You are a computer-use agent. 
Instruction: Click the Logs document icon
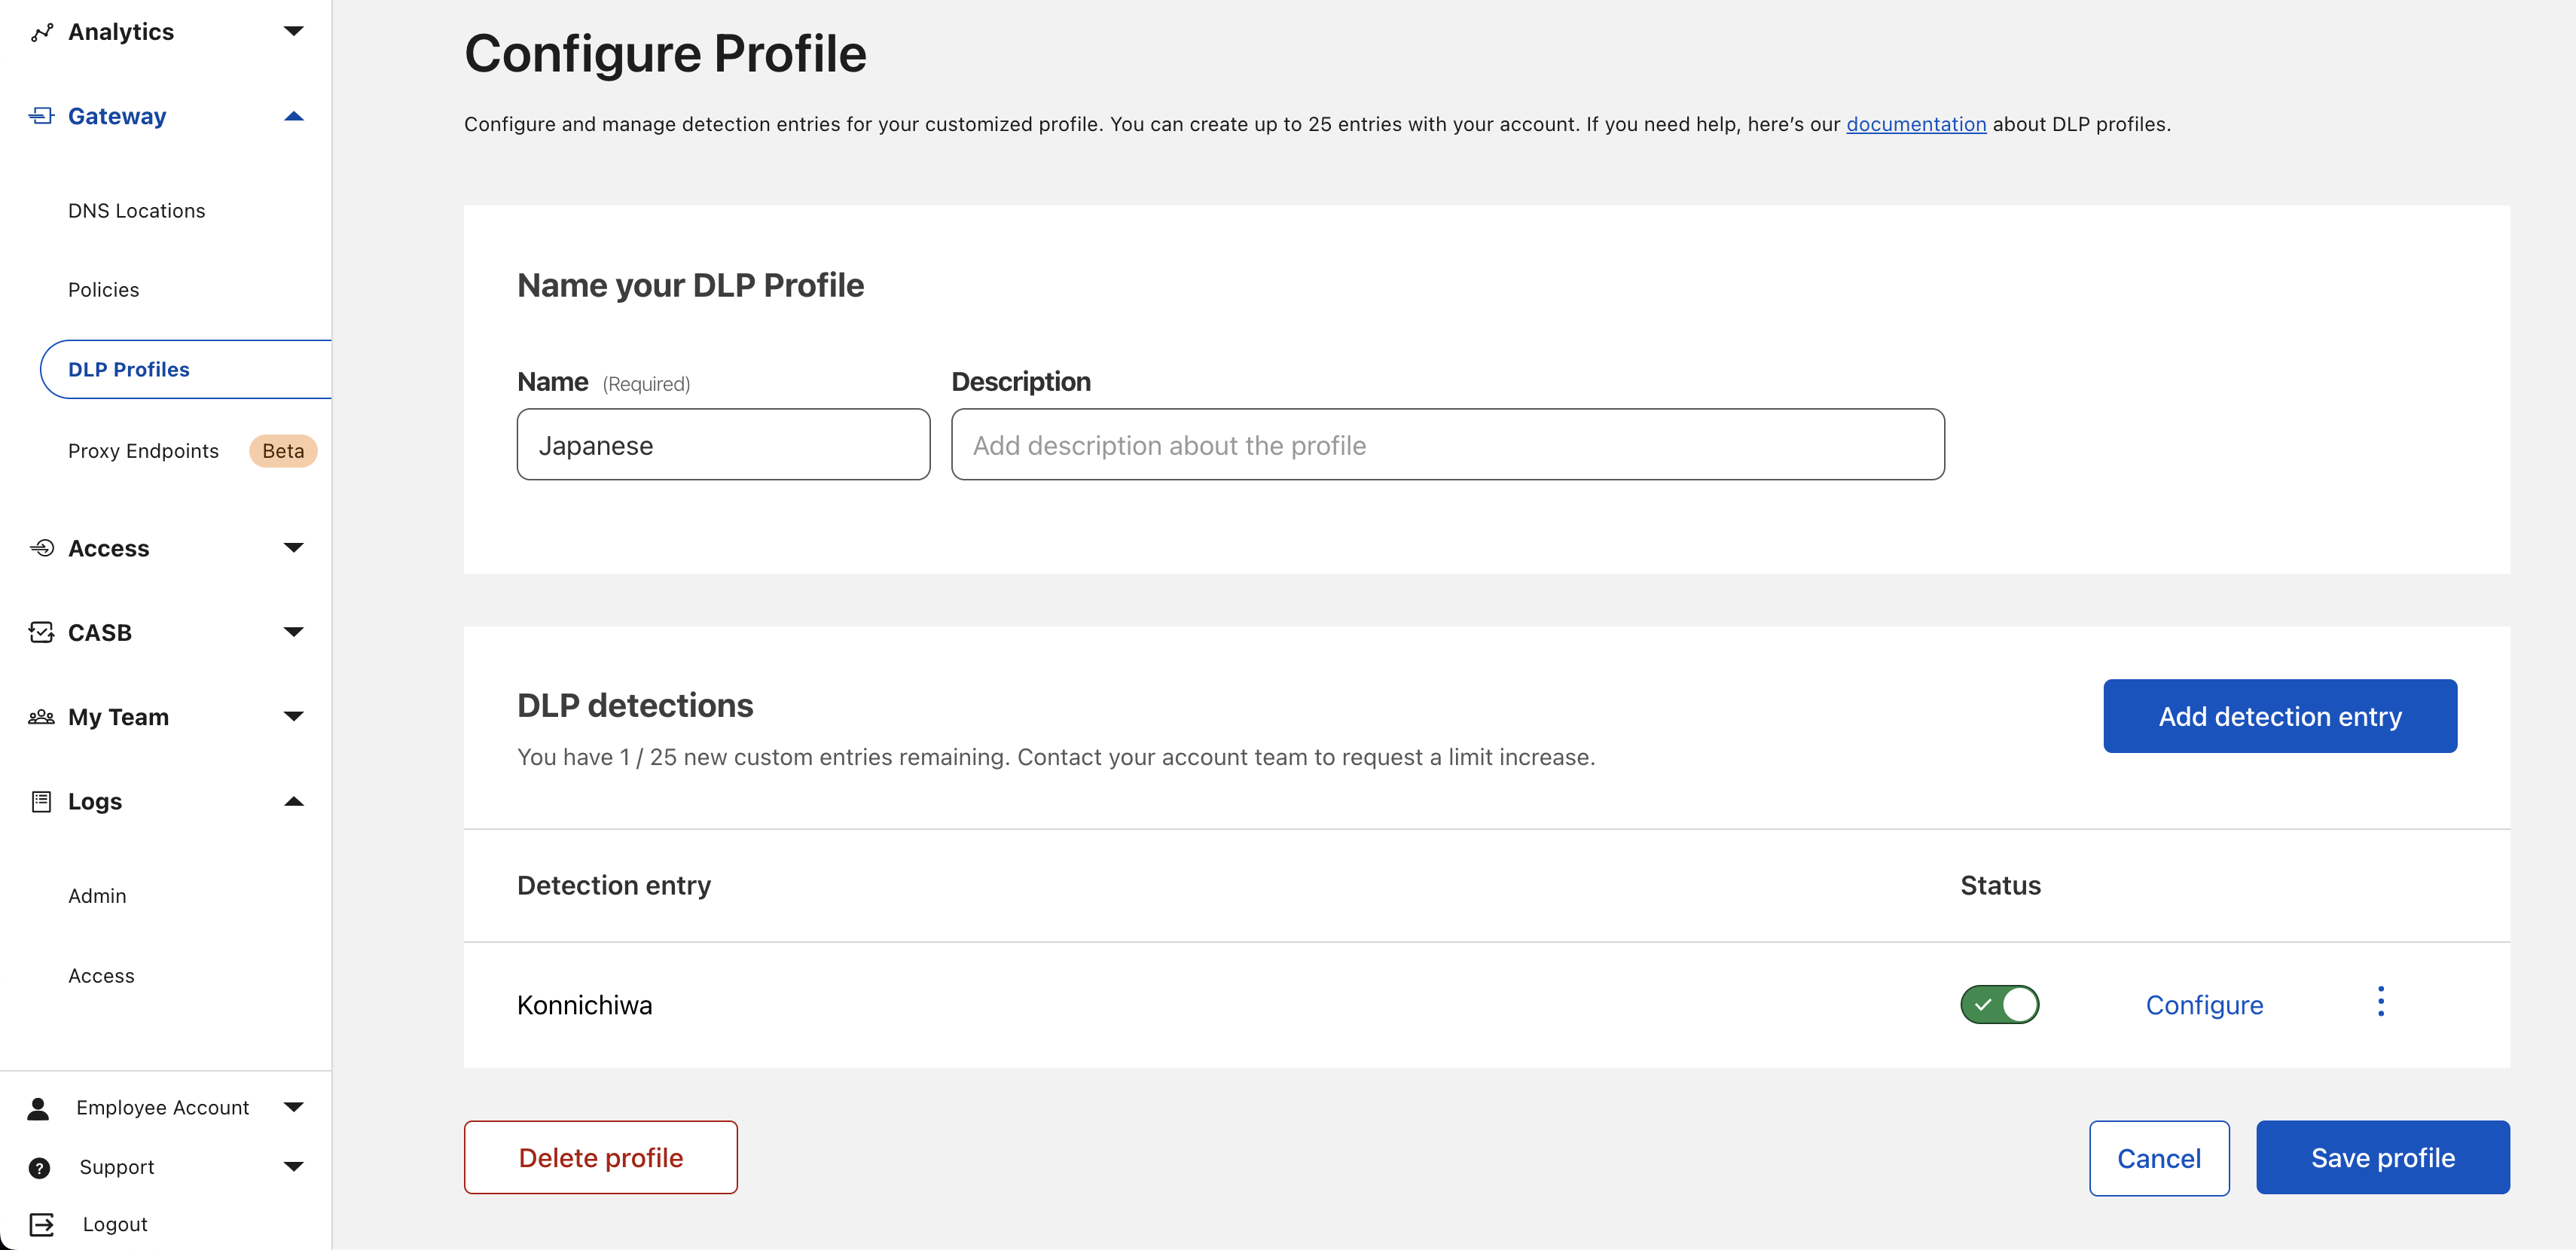[41, 801]
